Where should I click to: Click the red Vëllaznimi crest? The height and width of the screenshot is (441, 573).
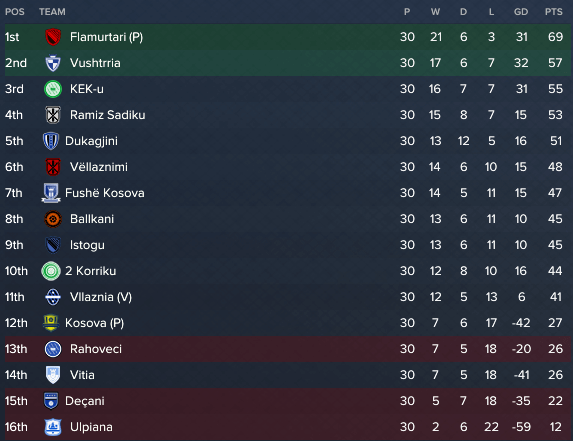click(53, 167)
